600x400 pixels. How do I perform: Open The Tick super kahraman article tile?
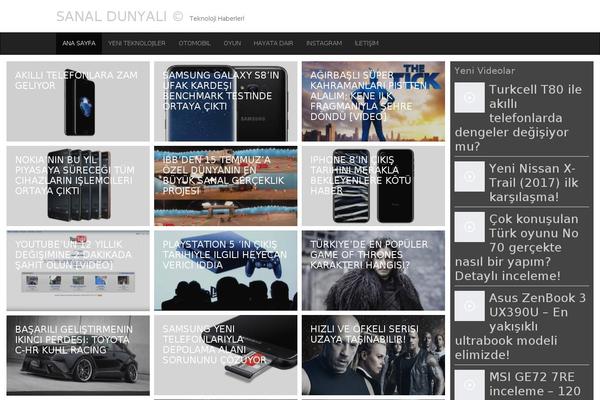(373, 101)
